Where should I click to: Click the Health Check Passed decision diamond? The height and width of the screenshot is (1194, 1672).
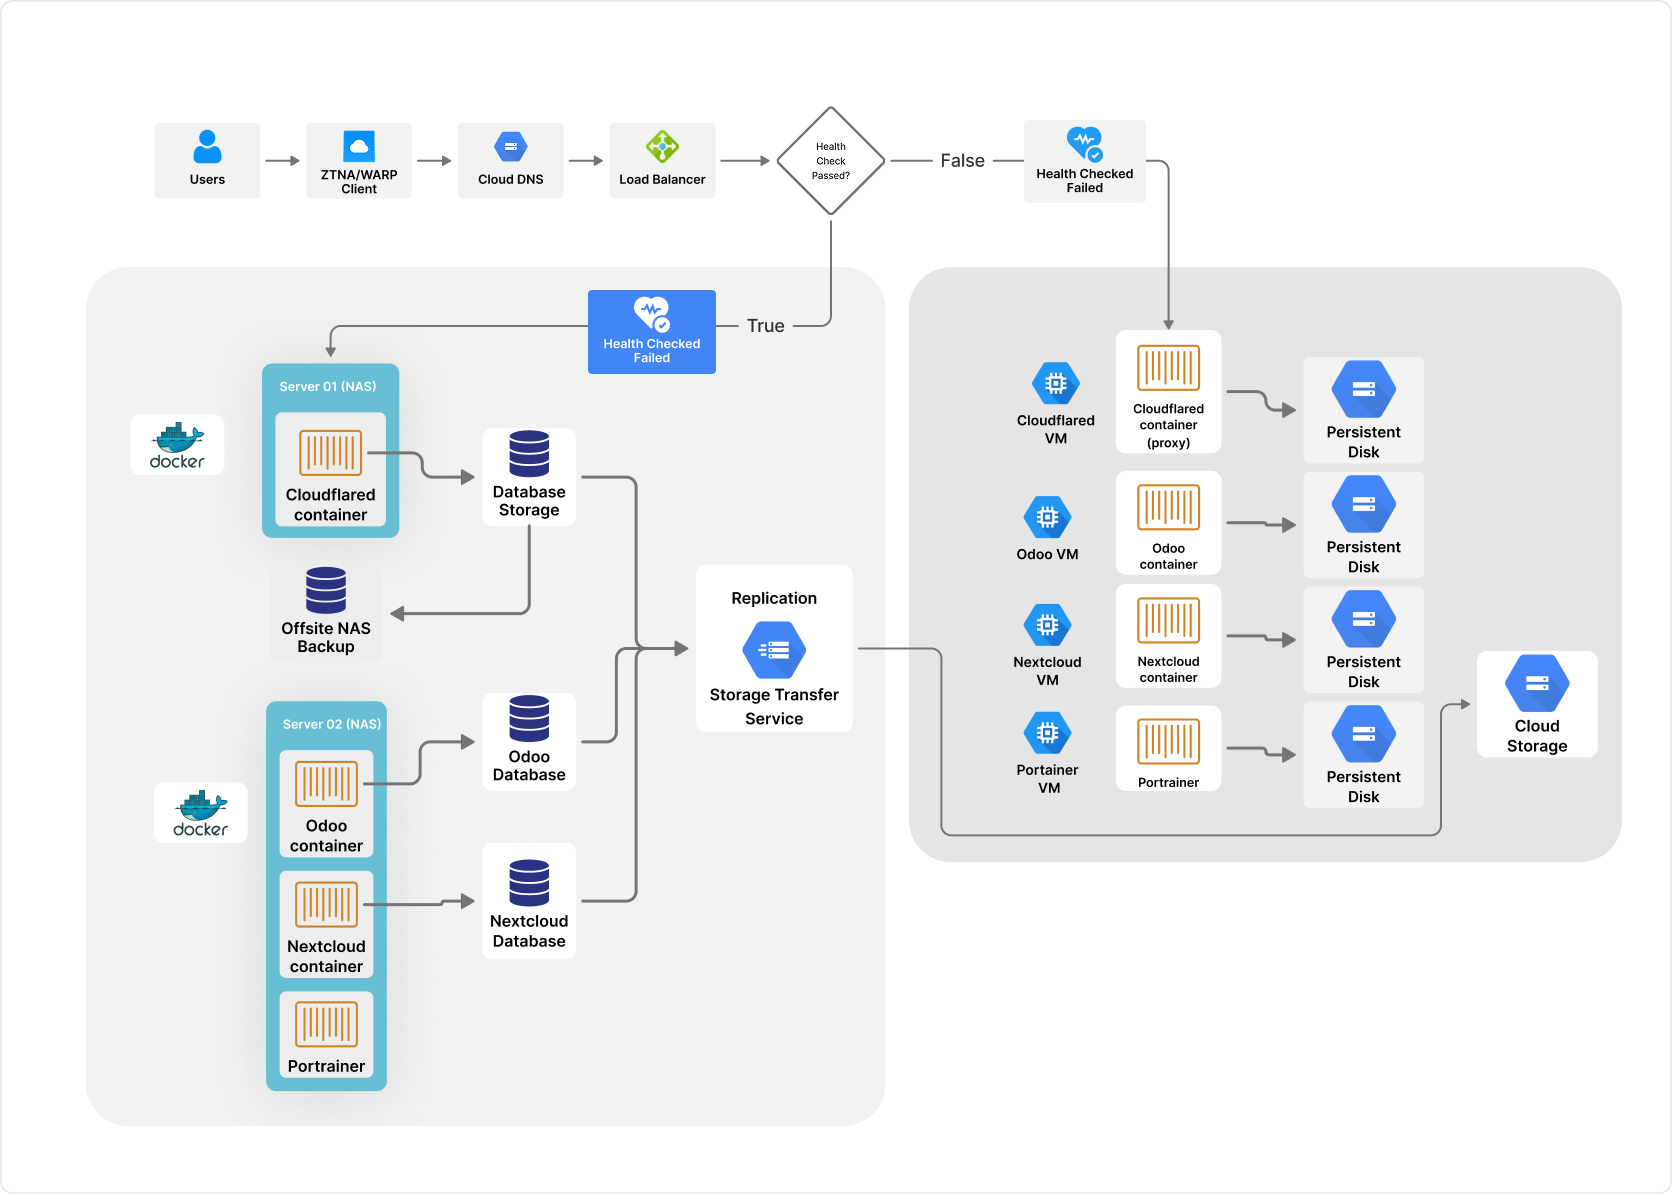pos(830,161)
